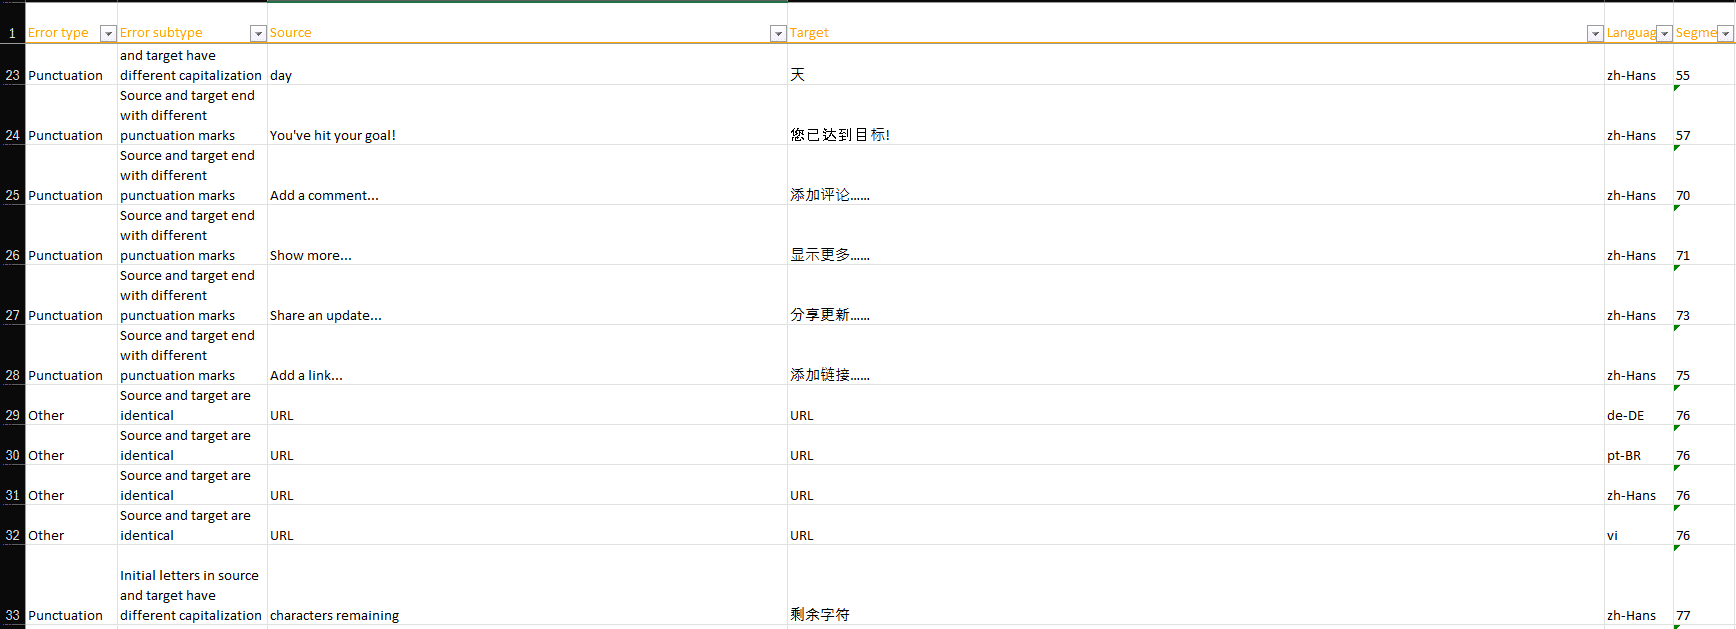Viewport: 1736px width, 629px height.
Task: Click the 'Add a link...' source cell
Action: 306,375
